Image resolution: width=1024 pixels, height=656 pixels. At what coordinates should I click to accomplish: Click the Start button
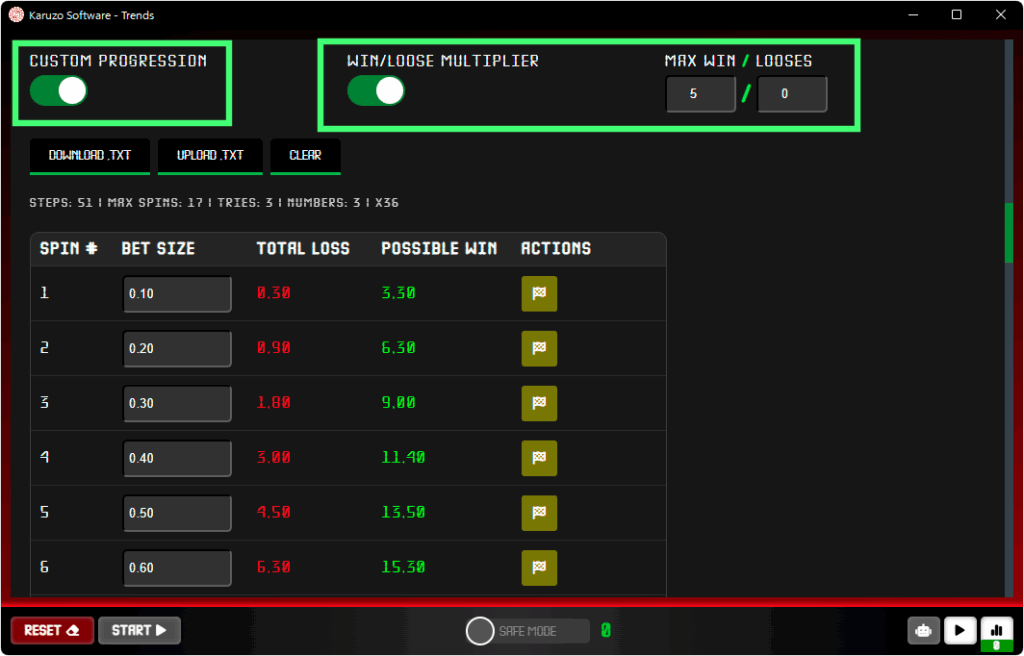pyautogui.click(x=139, y=630)
